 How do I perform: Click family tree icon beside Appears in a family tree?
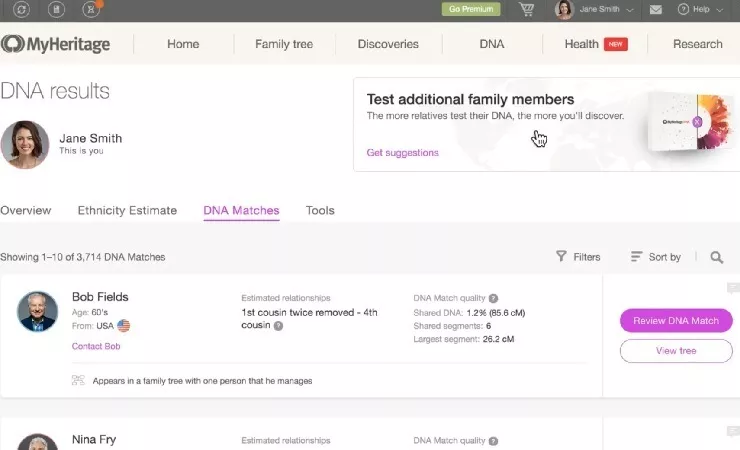pyautogui.click(x=78, y=380)
